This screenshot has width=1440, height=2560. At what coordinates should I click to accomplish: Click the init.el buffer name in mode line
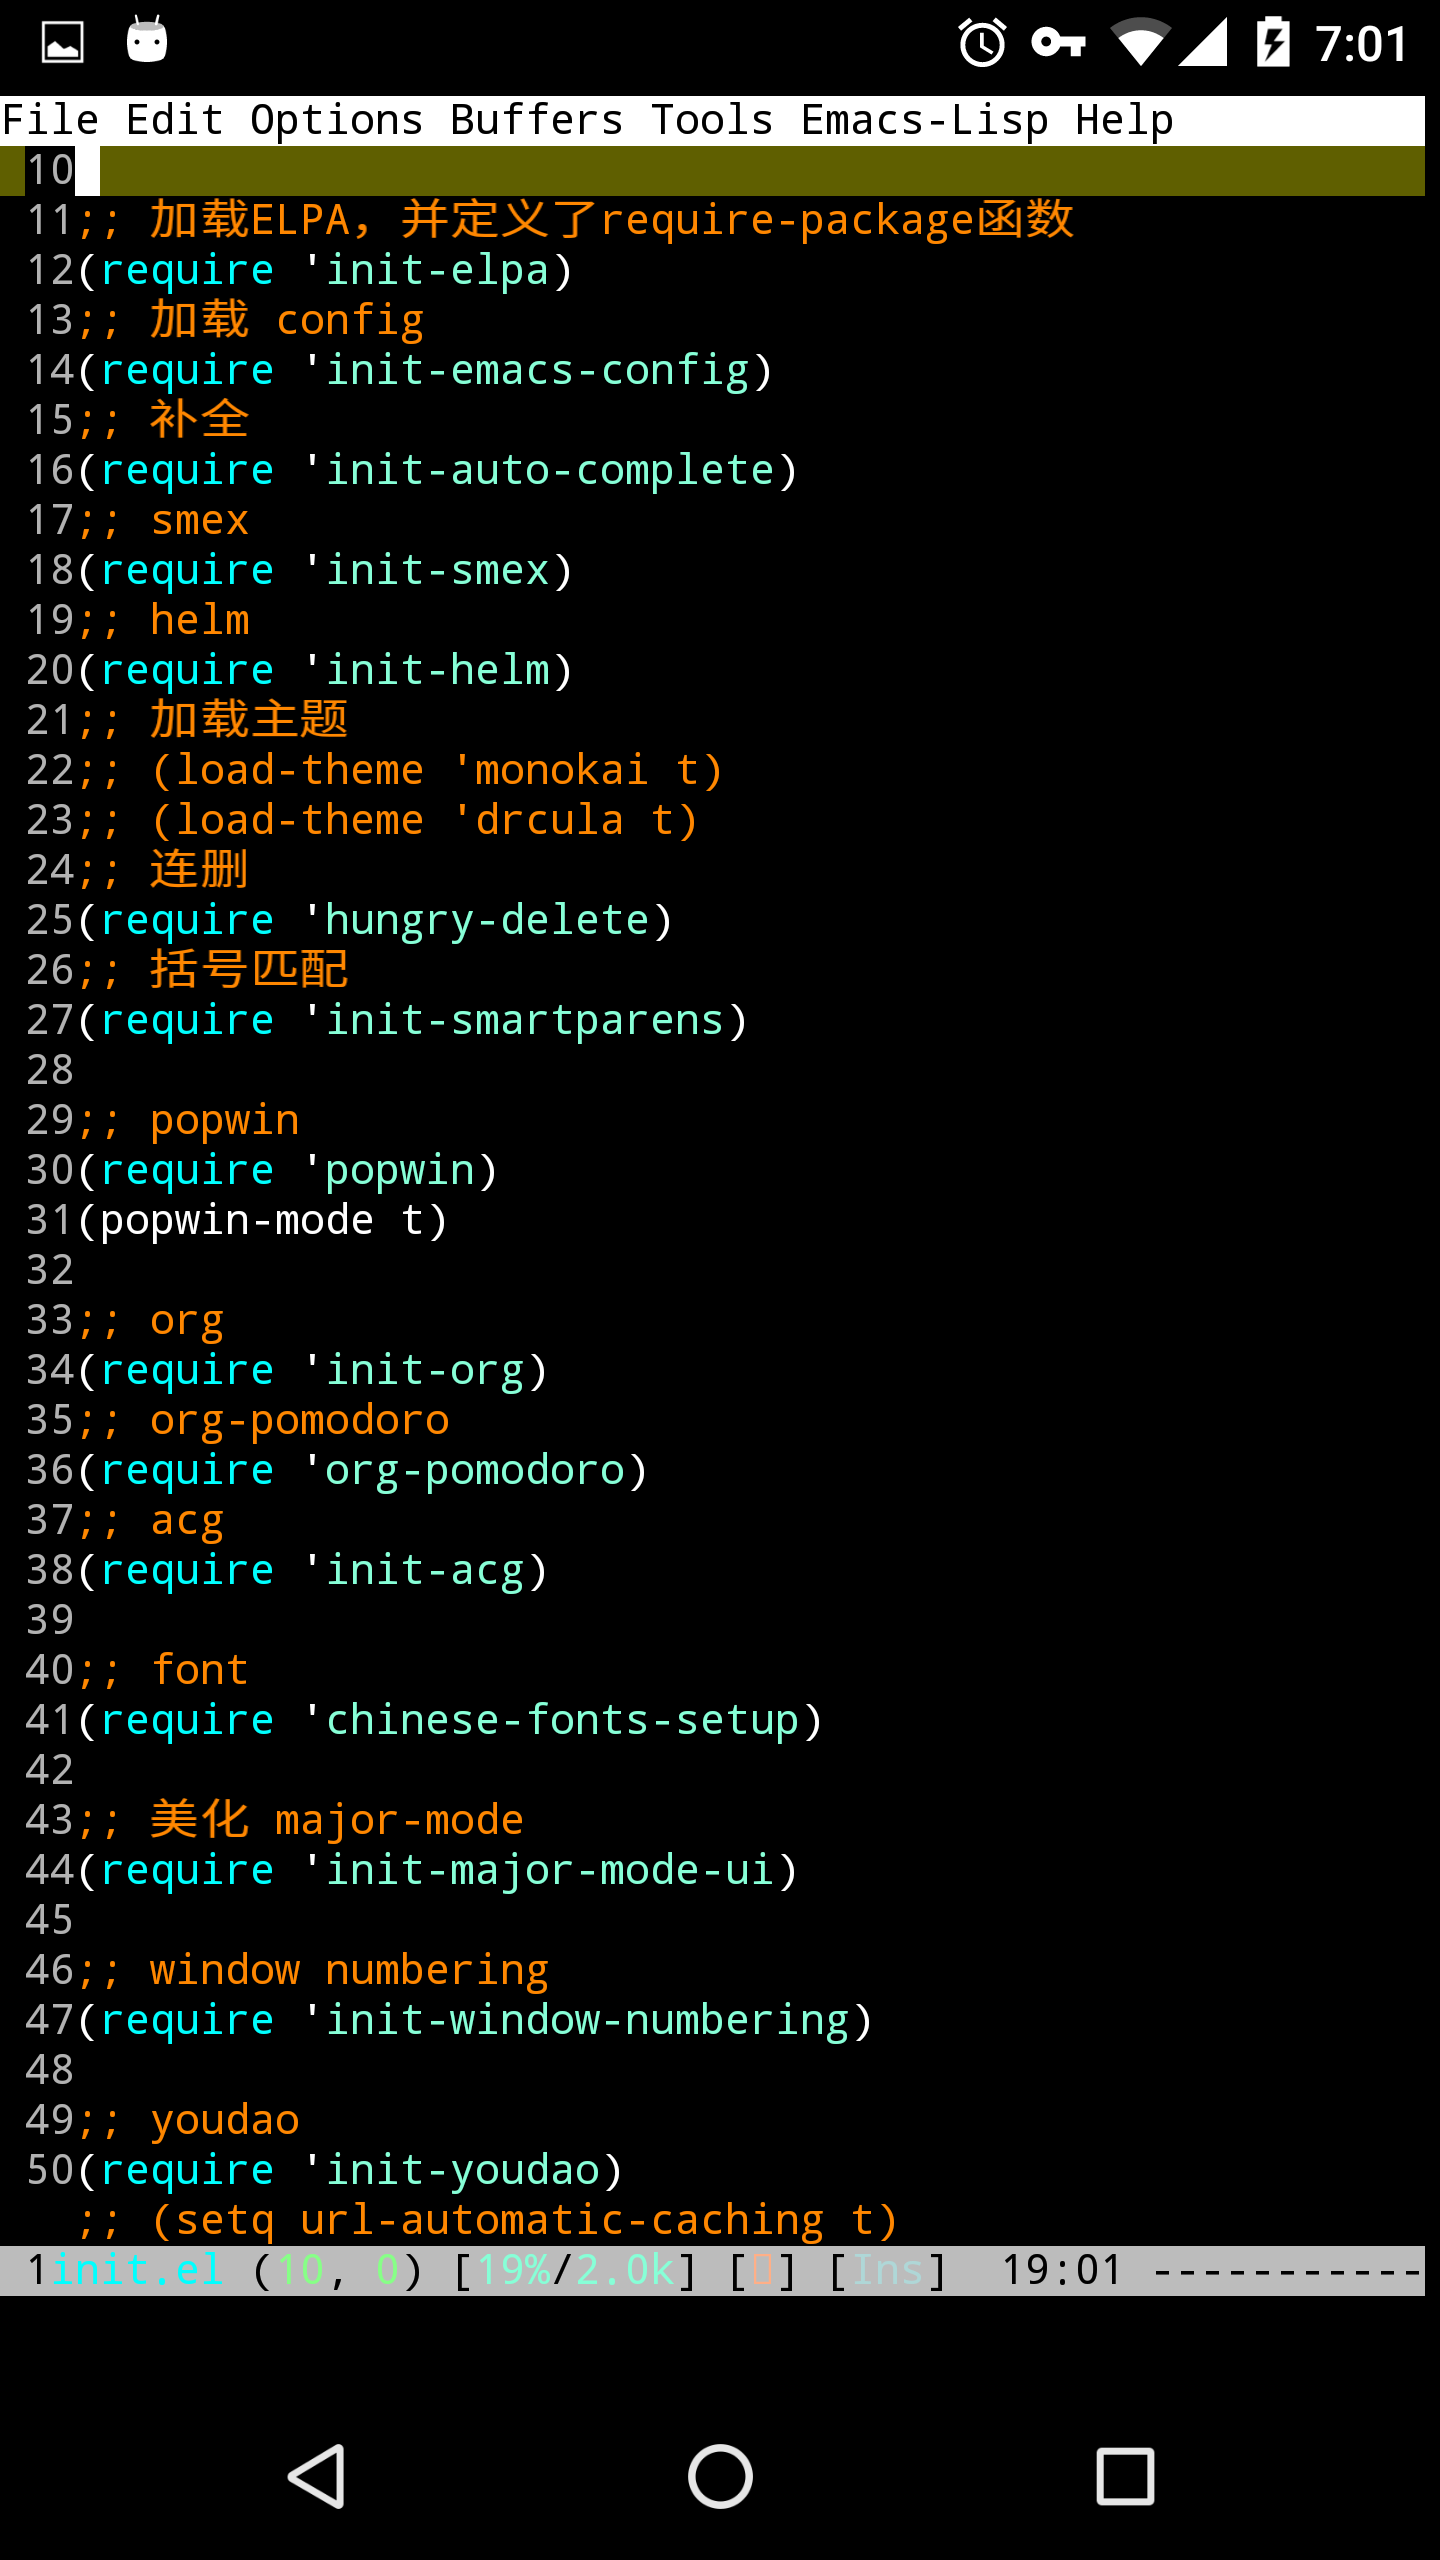(x=137, y=2269)
